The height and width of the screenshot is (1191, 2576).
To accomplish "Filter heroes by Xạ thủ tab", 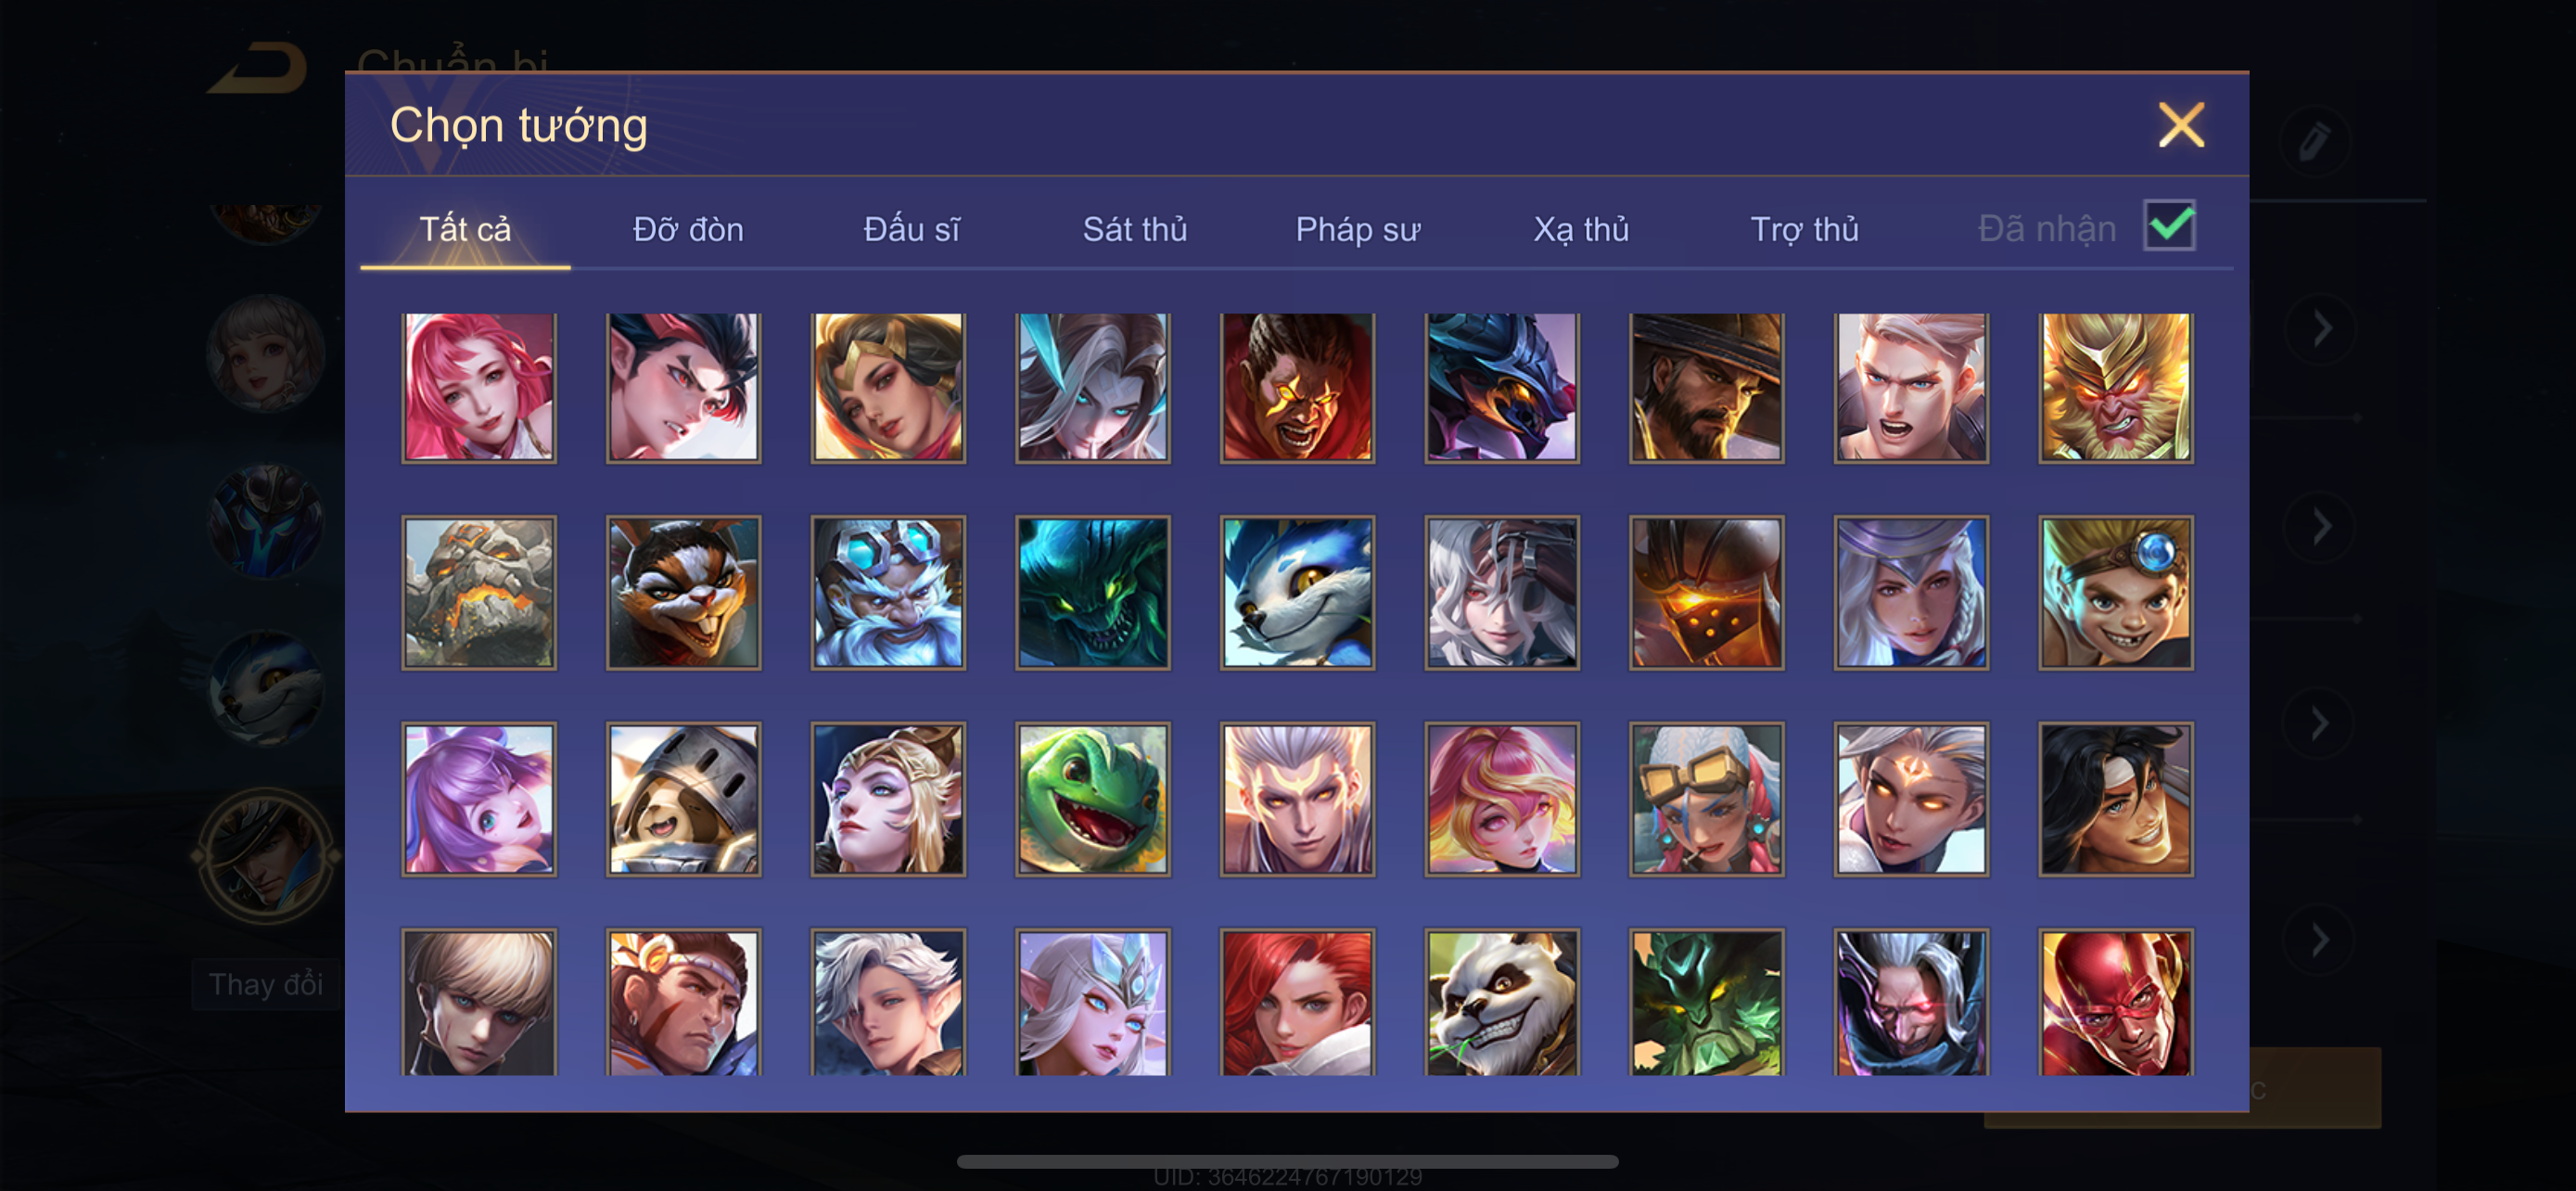I will (x=1581, y=229).
